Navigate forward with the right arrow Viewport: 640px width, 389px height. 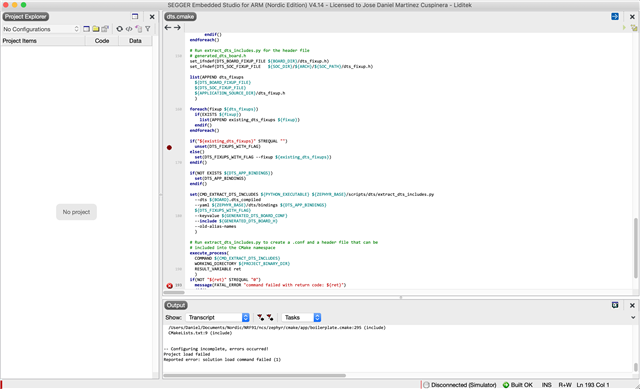point(177,28)
